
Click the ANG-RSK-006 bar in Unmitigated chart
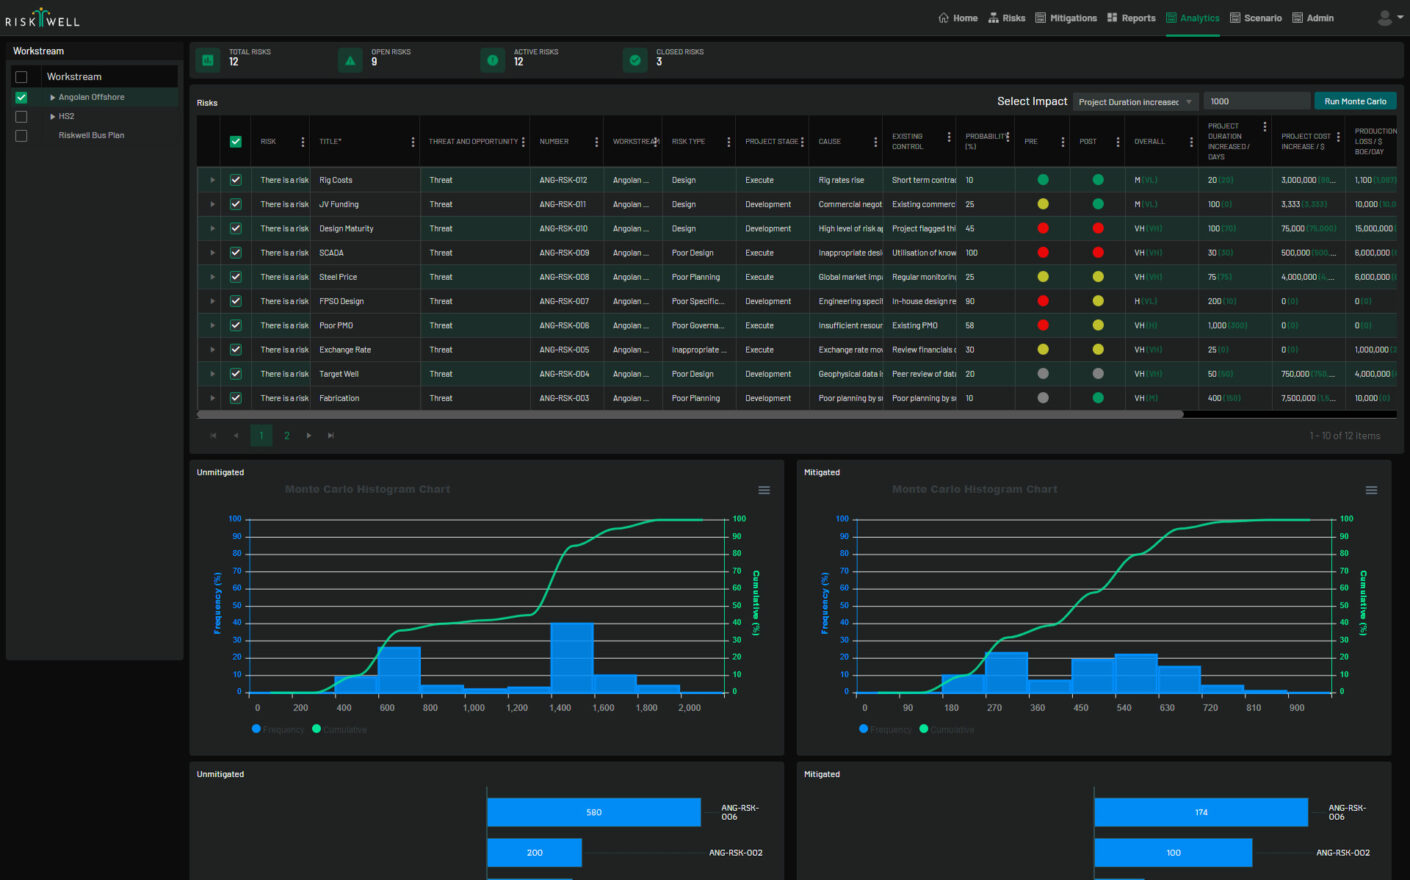[594, 812]
